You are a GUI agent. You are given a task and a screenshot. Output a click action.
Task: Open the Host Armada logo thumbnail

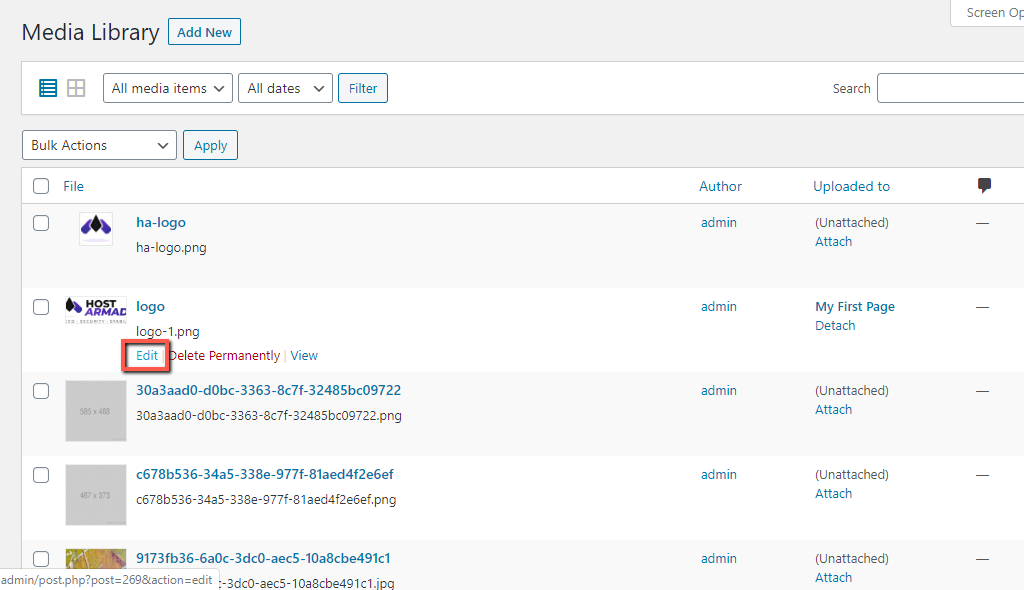pyautogui.click(x=96, y=310)
